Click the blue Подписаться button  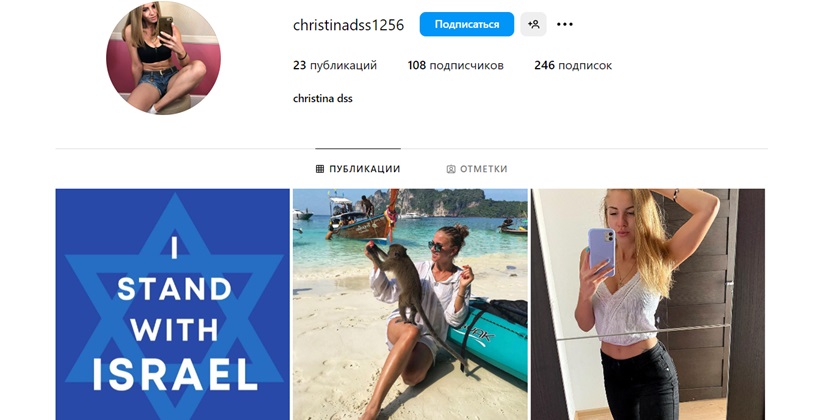[467, 24]
